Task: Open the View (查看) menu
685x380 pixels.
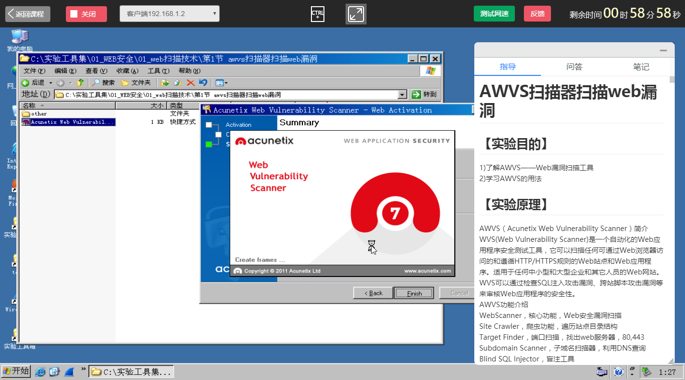Action: [x=96, y=71]
